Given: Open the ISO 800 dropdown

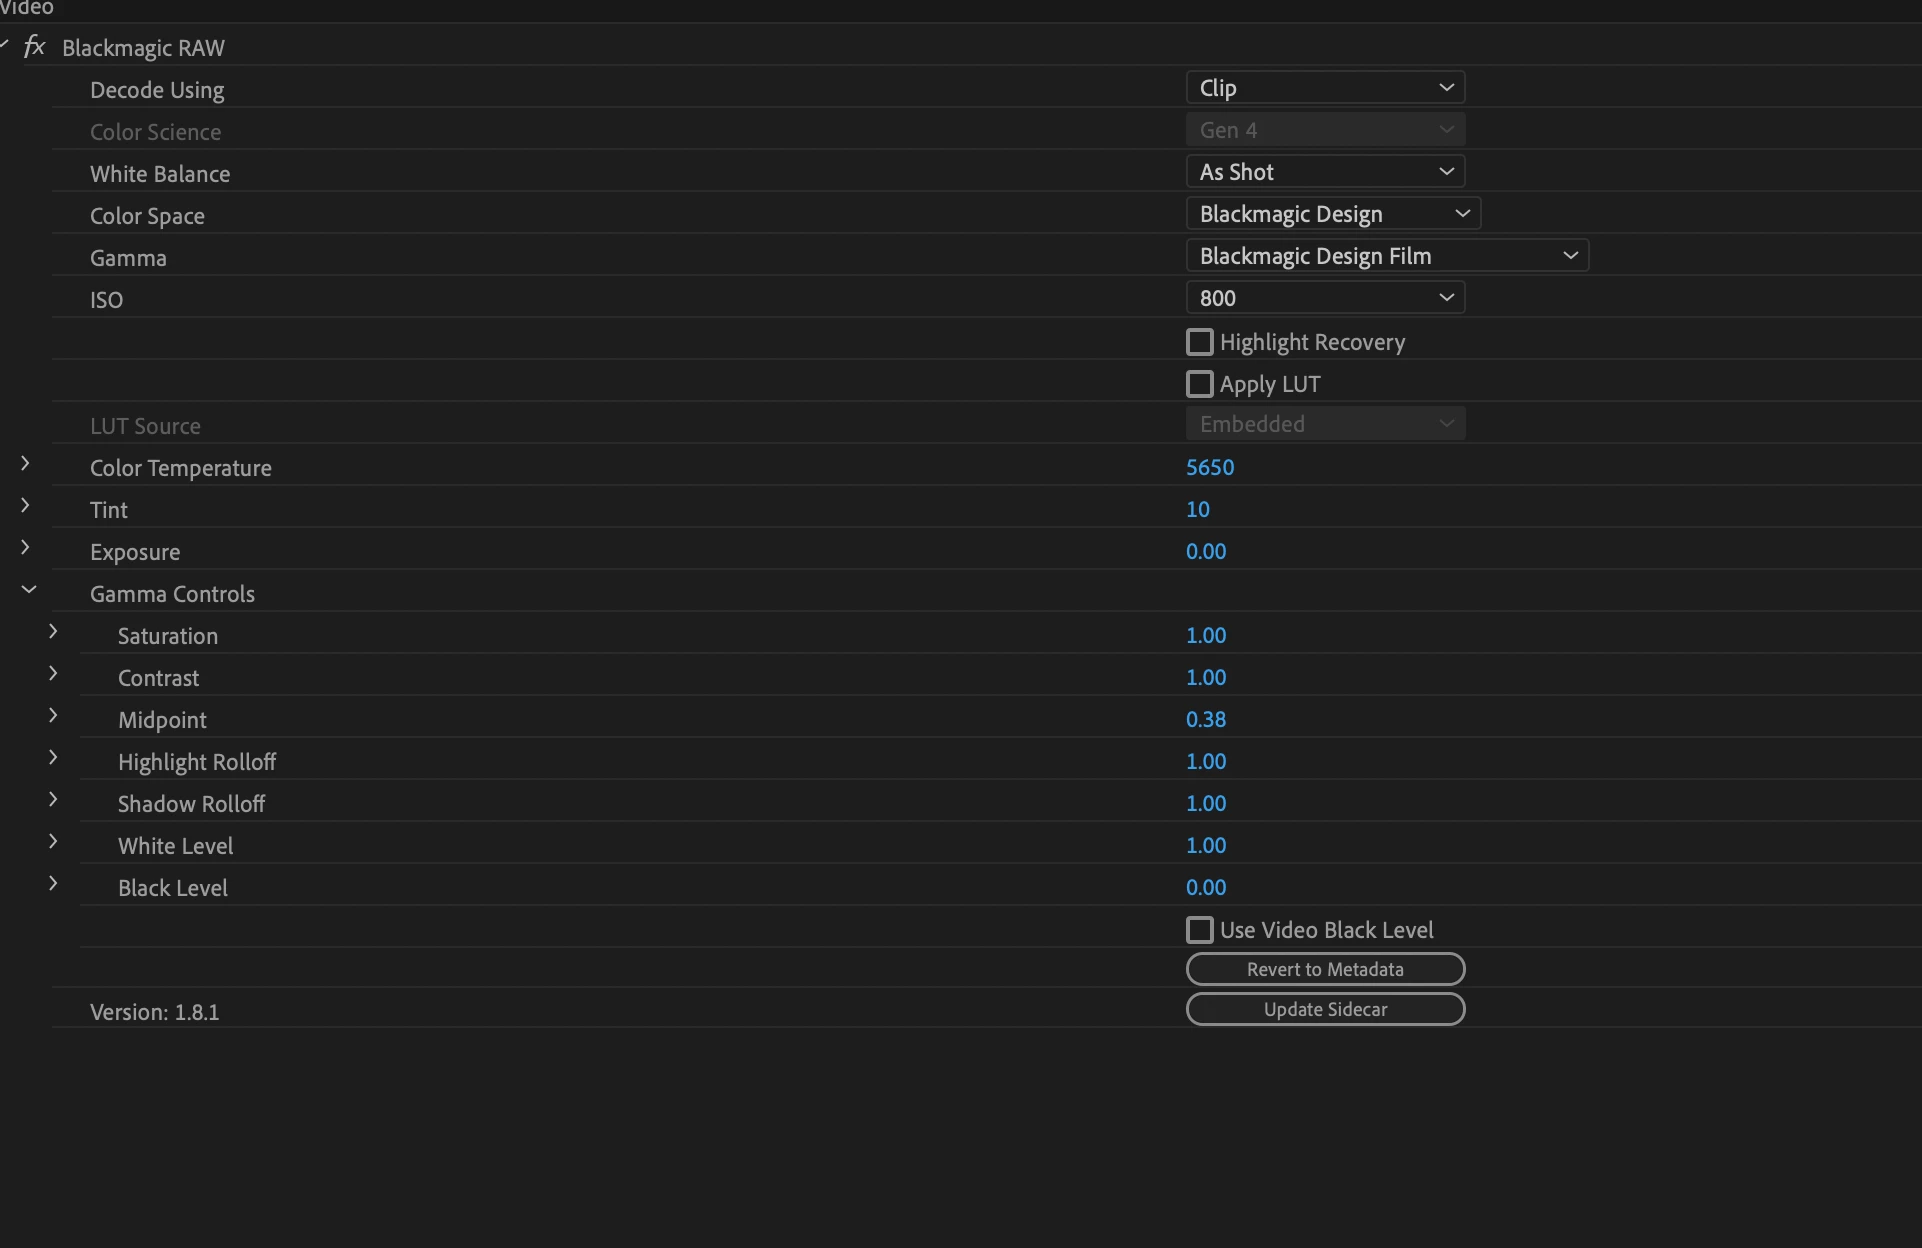Looking at the screenshot, I should [1324, 298].
